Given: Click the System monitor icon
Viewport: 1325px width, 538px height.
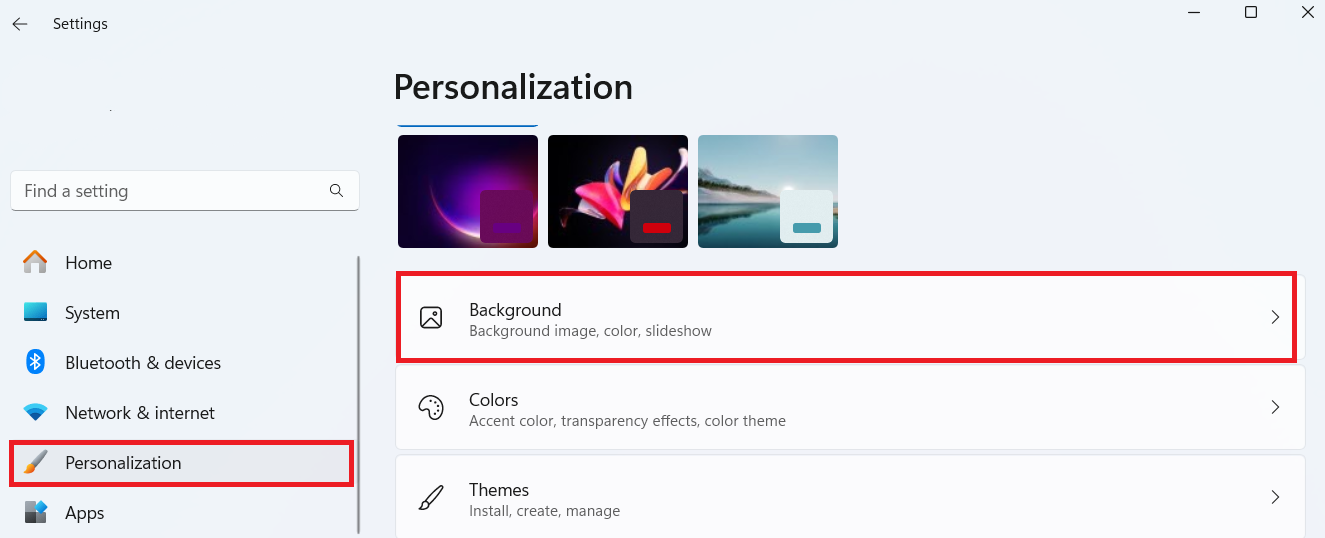Looking at the screenshot, I should (x=35, y=312).
